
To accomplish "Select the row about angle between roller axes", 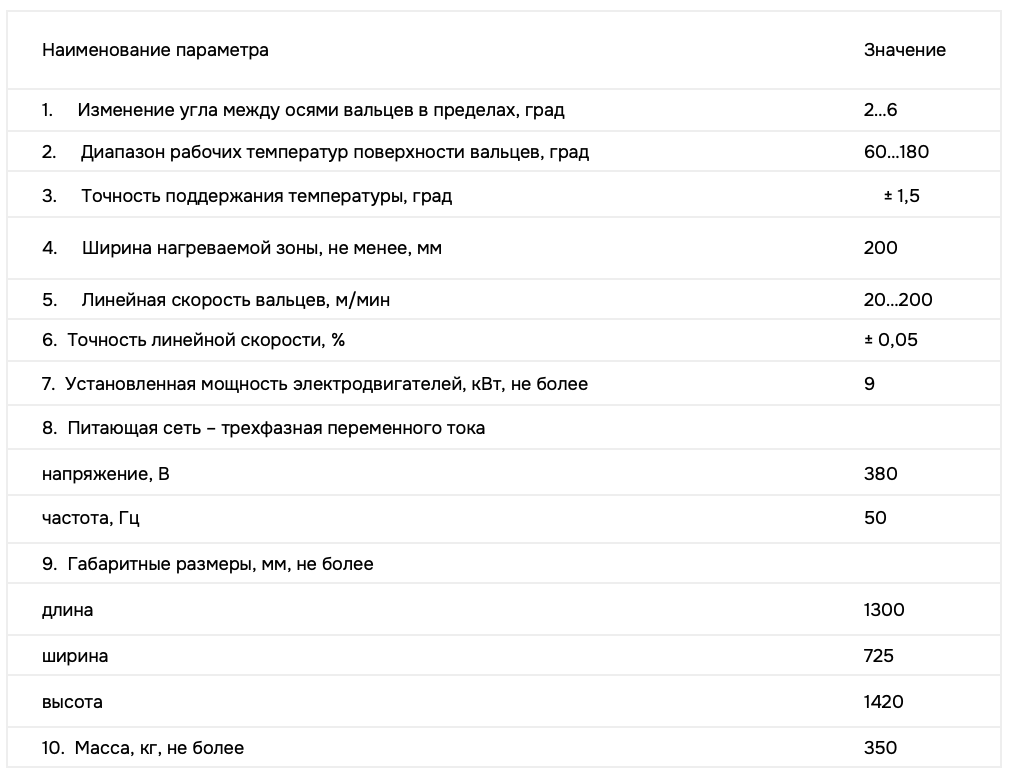I will [x=504, y=111].
